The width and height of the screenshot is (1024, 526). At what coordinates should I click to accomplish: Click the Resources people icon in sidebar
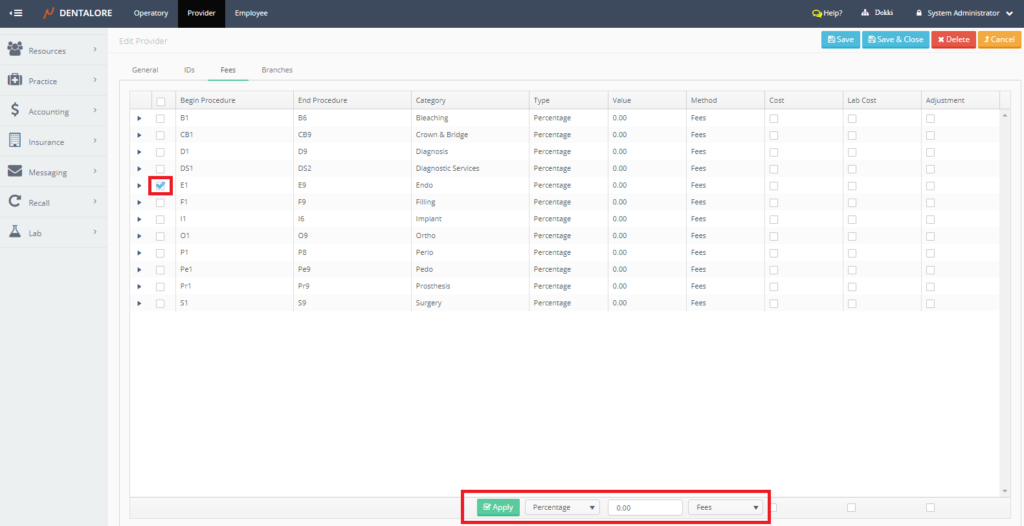15,48
